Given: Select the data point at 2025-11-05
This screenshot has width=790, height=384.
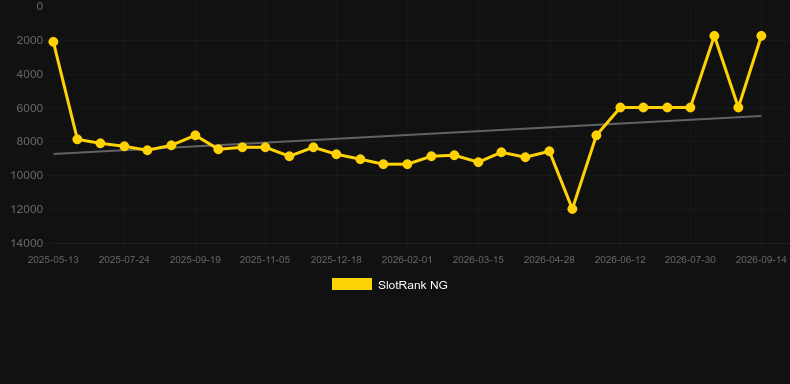Looking at the screenshot, I should coord(265,147).
